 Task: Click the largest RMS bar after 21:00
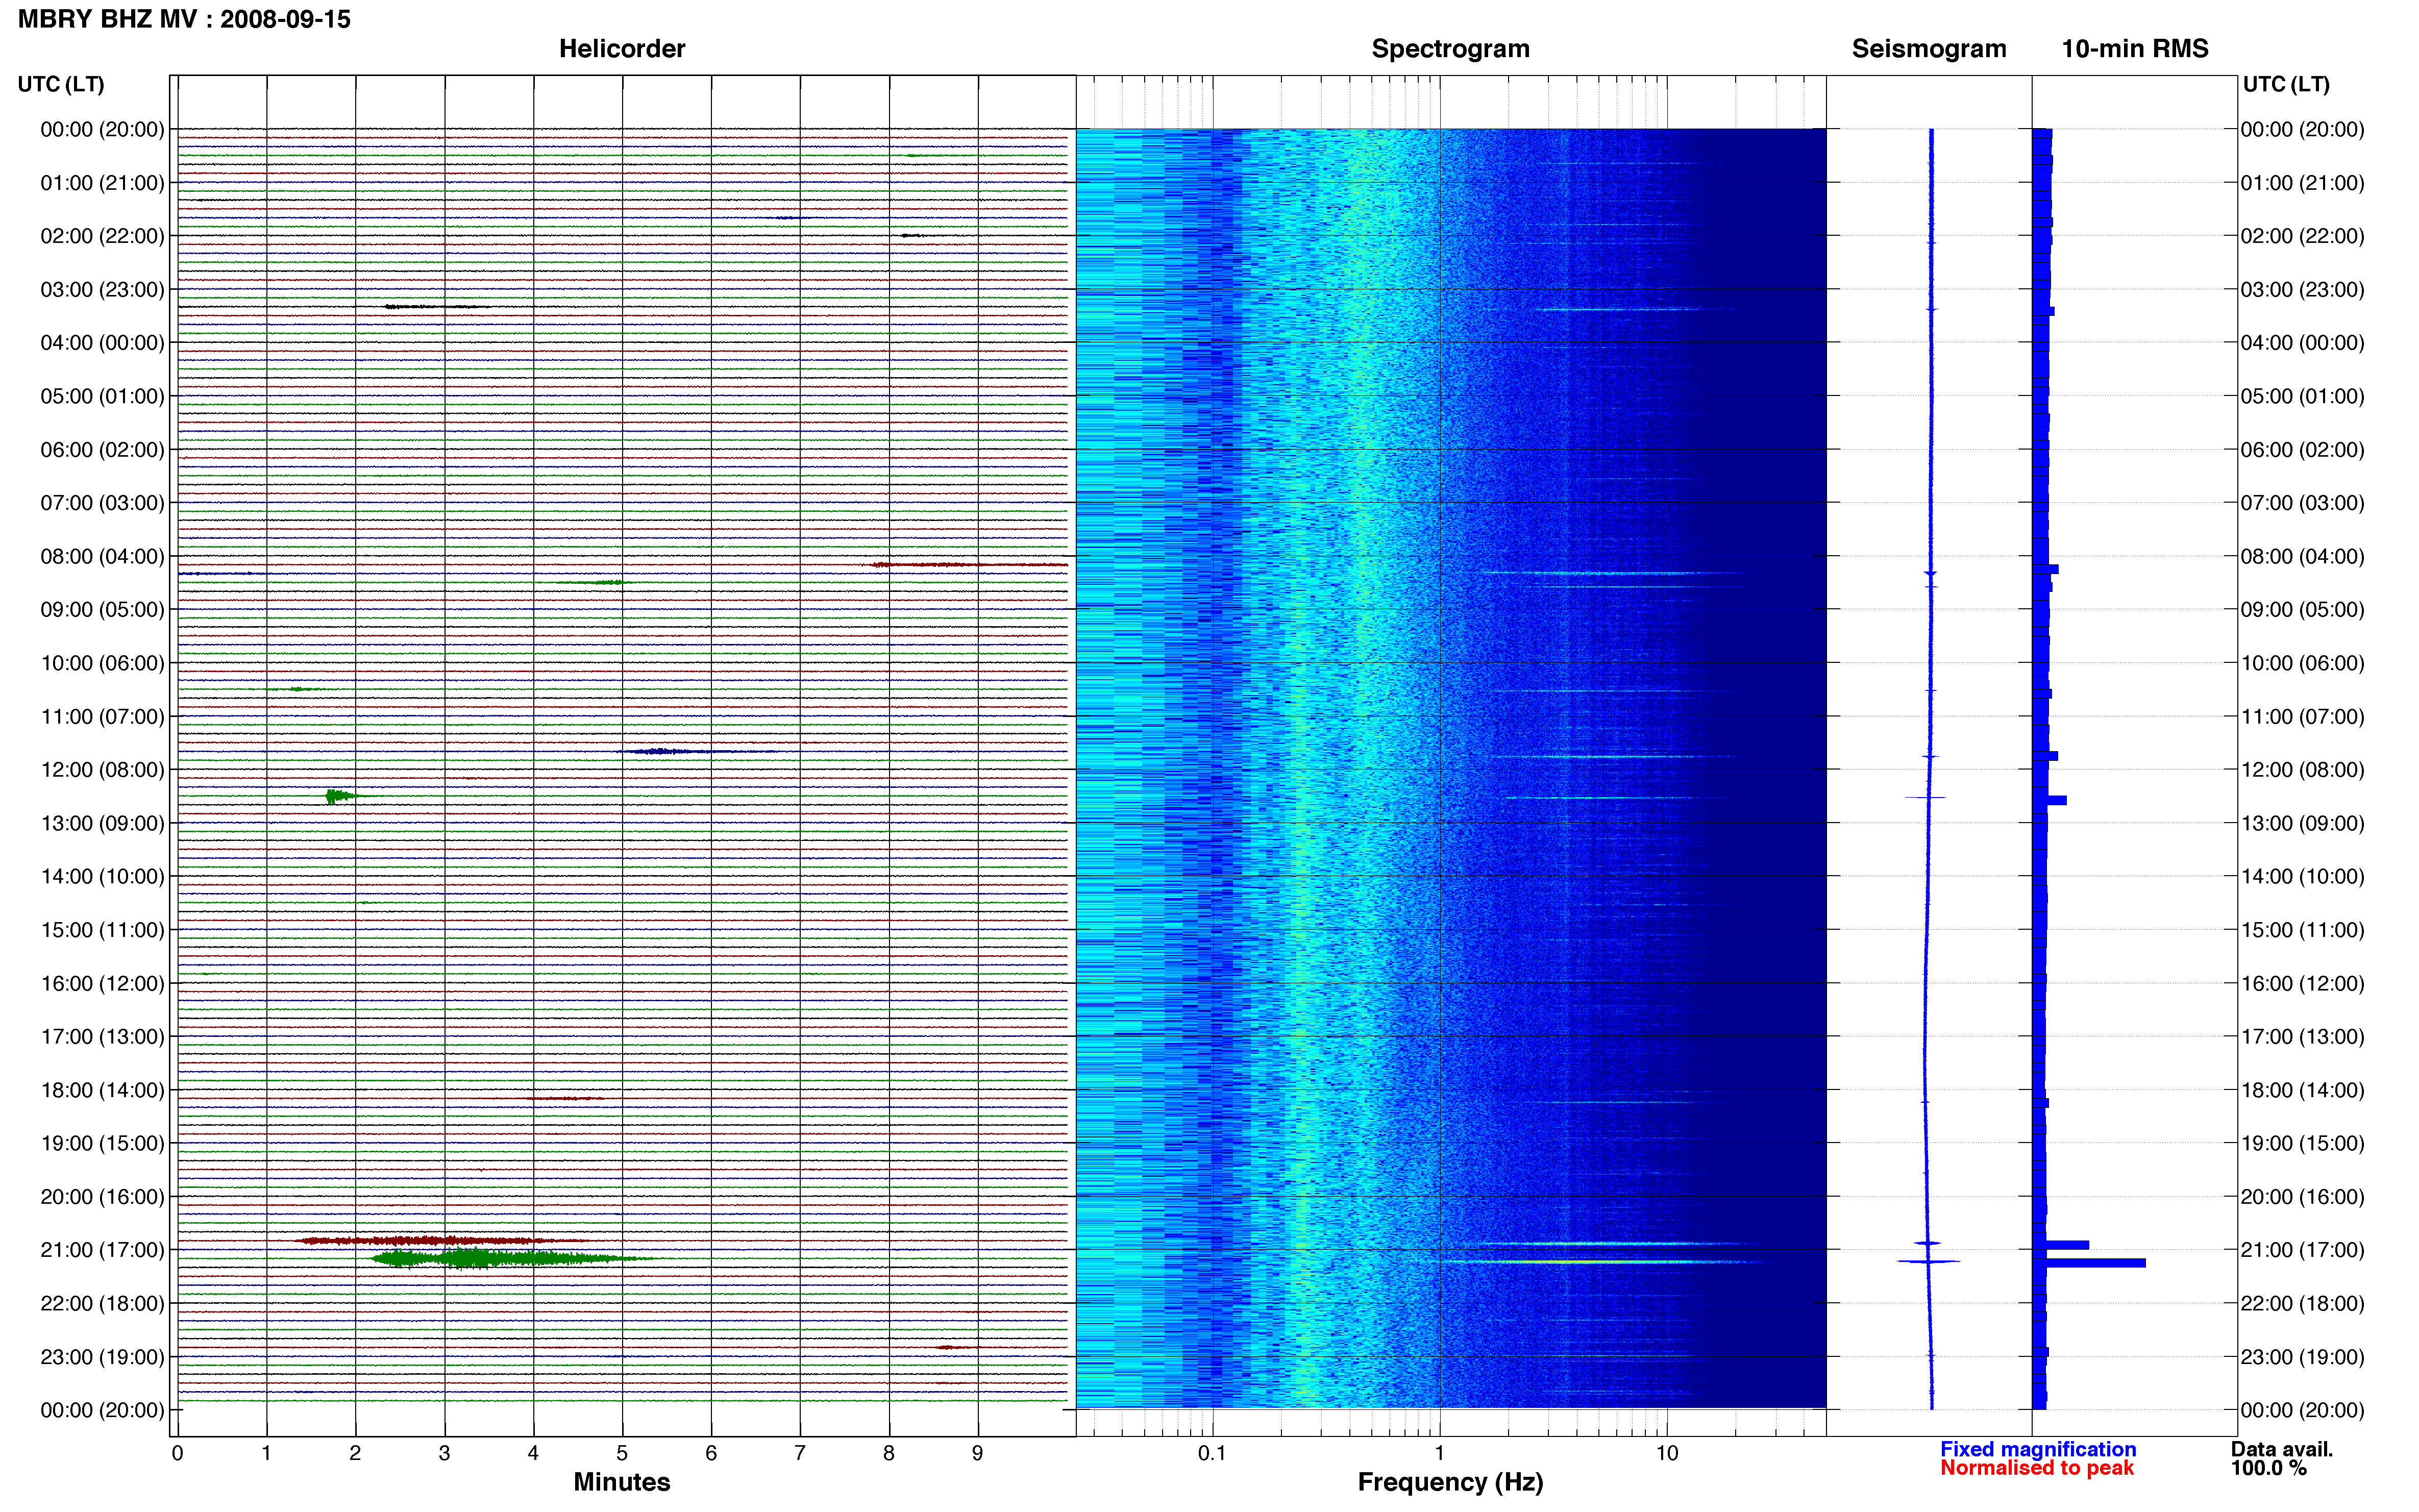[x=2089, y=1263]
